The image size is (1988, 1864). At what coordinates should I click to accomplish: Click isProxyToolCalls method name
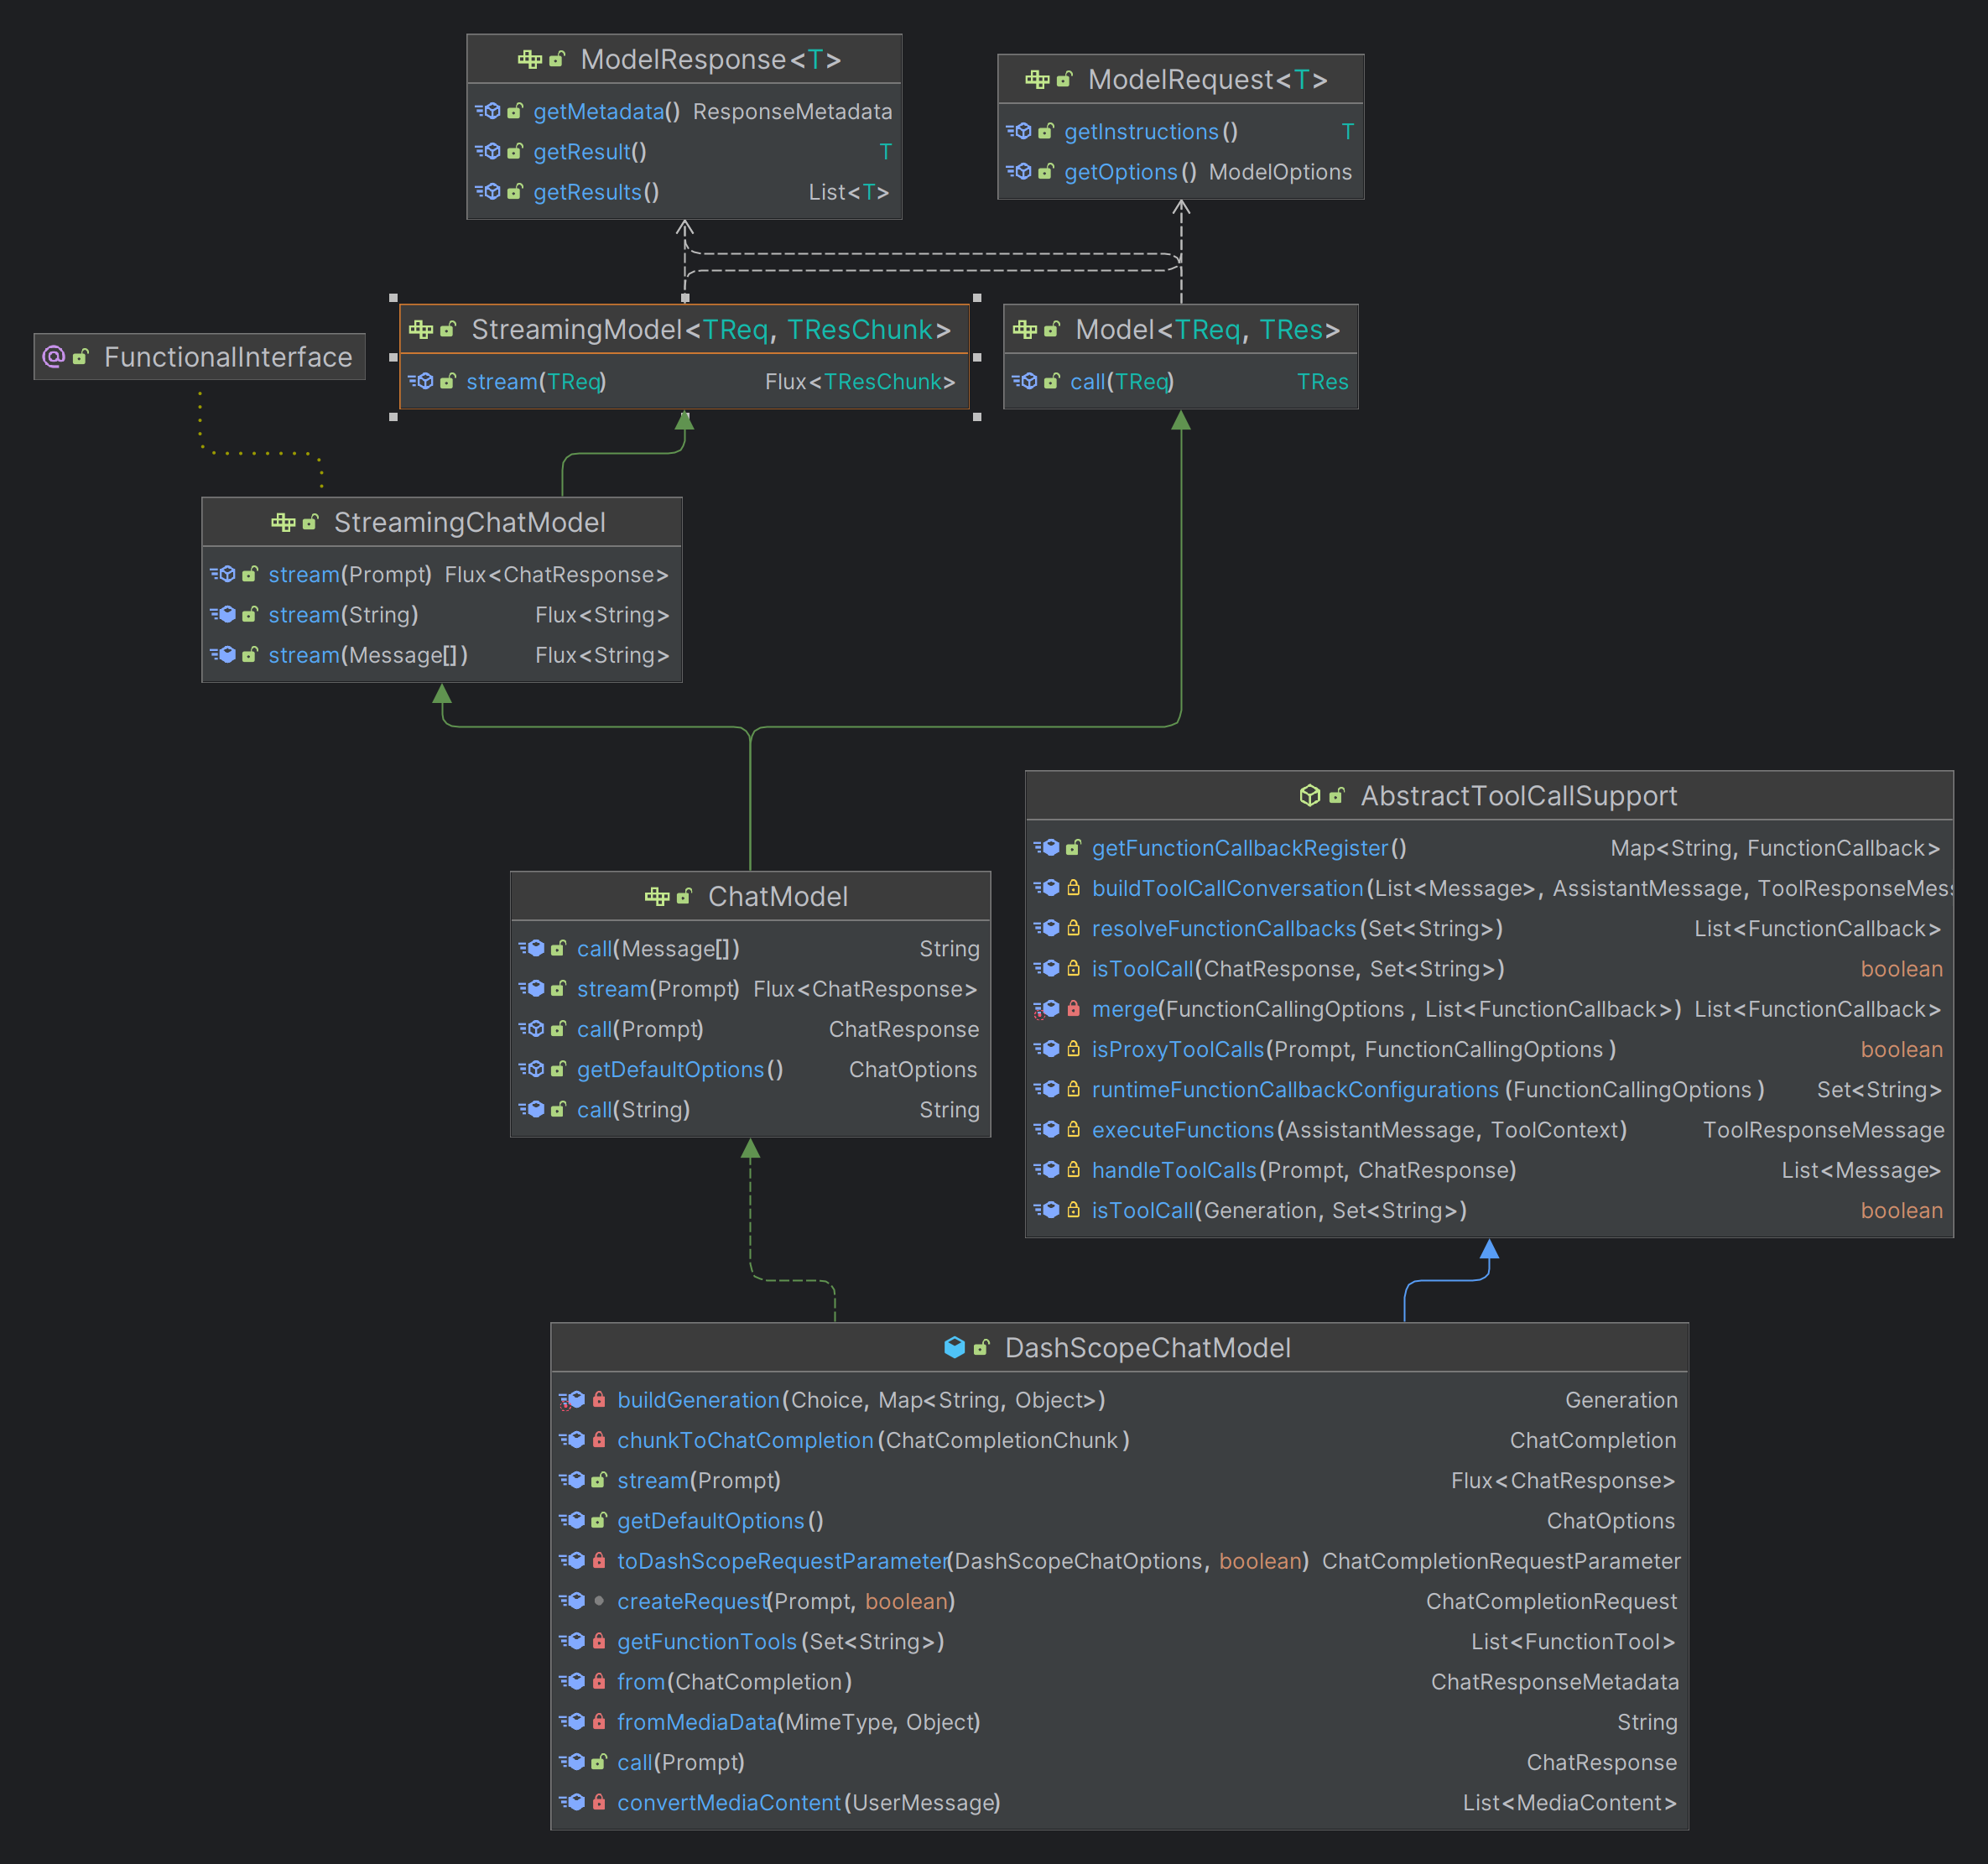coord(1178,1050)
